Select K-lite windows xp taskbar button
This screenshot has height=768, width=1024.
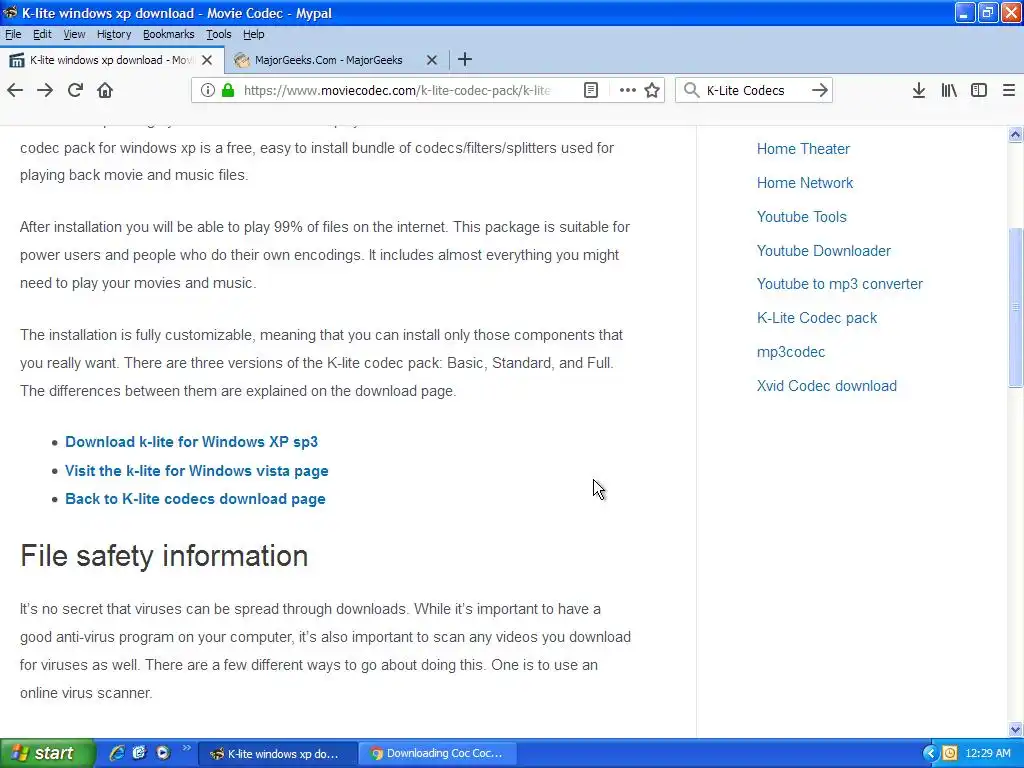point(278,753)
